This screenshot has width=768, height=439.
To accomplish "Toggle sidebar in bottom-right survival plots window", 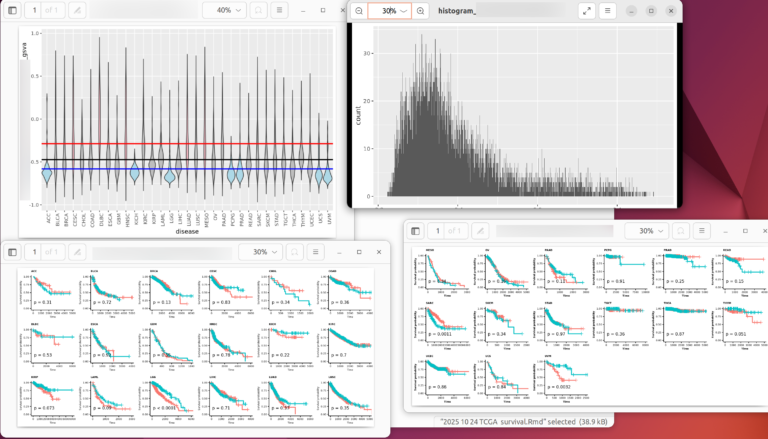I will pyautogui.click(x=416, y=230).
